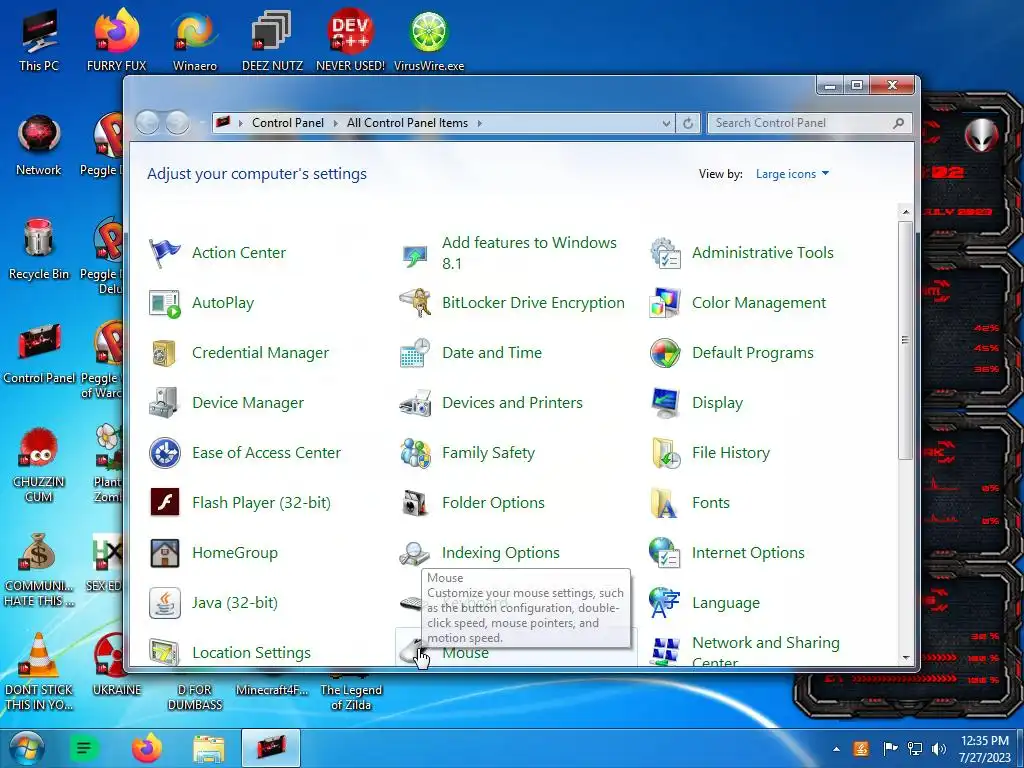The height and width of the screenshot is (768, 1024).
Task: Open File Explorer from the taskbar
Action: tap(208, 748)
